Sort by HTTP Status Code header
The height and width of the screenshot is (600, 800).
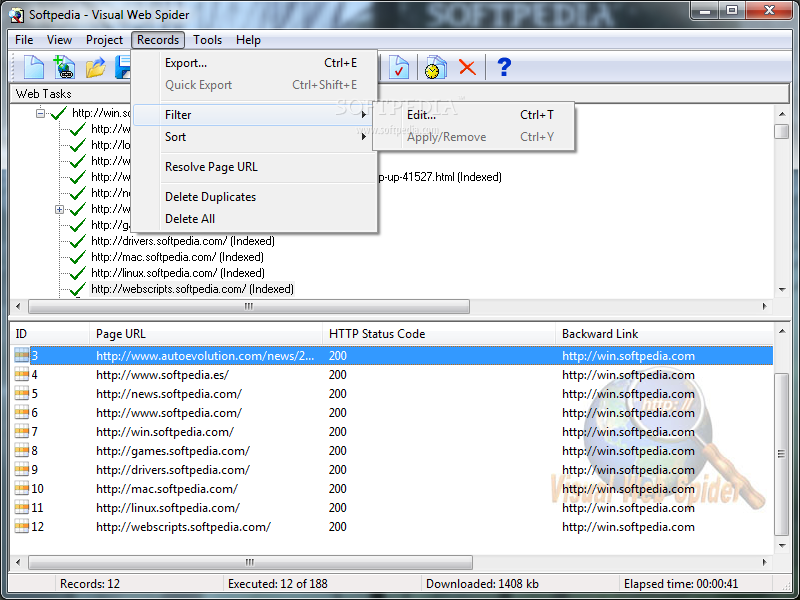coord(439,334)
